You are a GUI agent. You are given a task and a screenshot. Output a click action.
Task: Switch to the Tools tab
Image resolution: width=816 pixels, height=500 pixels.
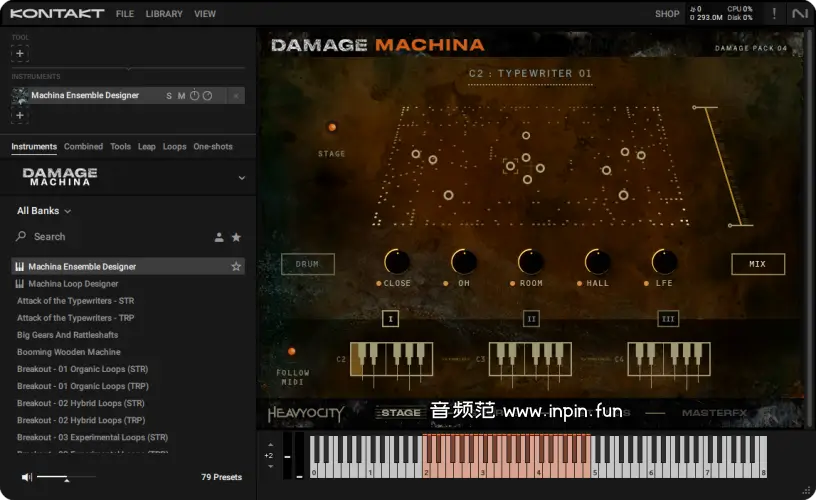click(120, 147)
